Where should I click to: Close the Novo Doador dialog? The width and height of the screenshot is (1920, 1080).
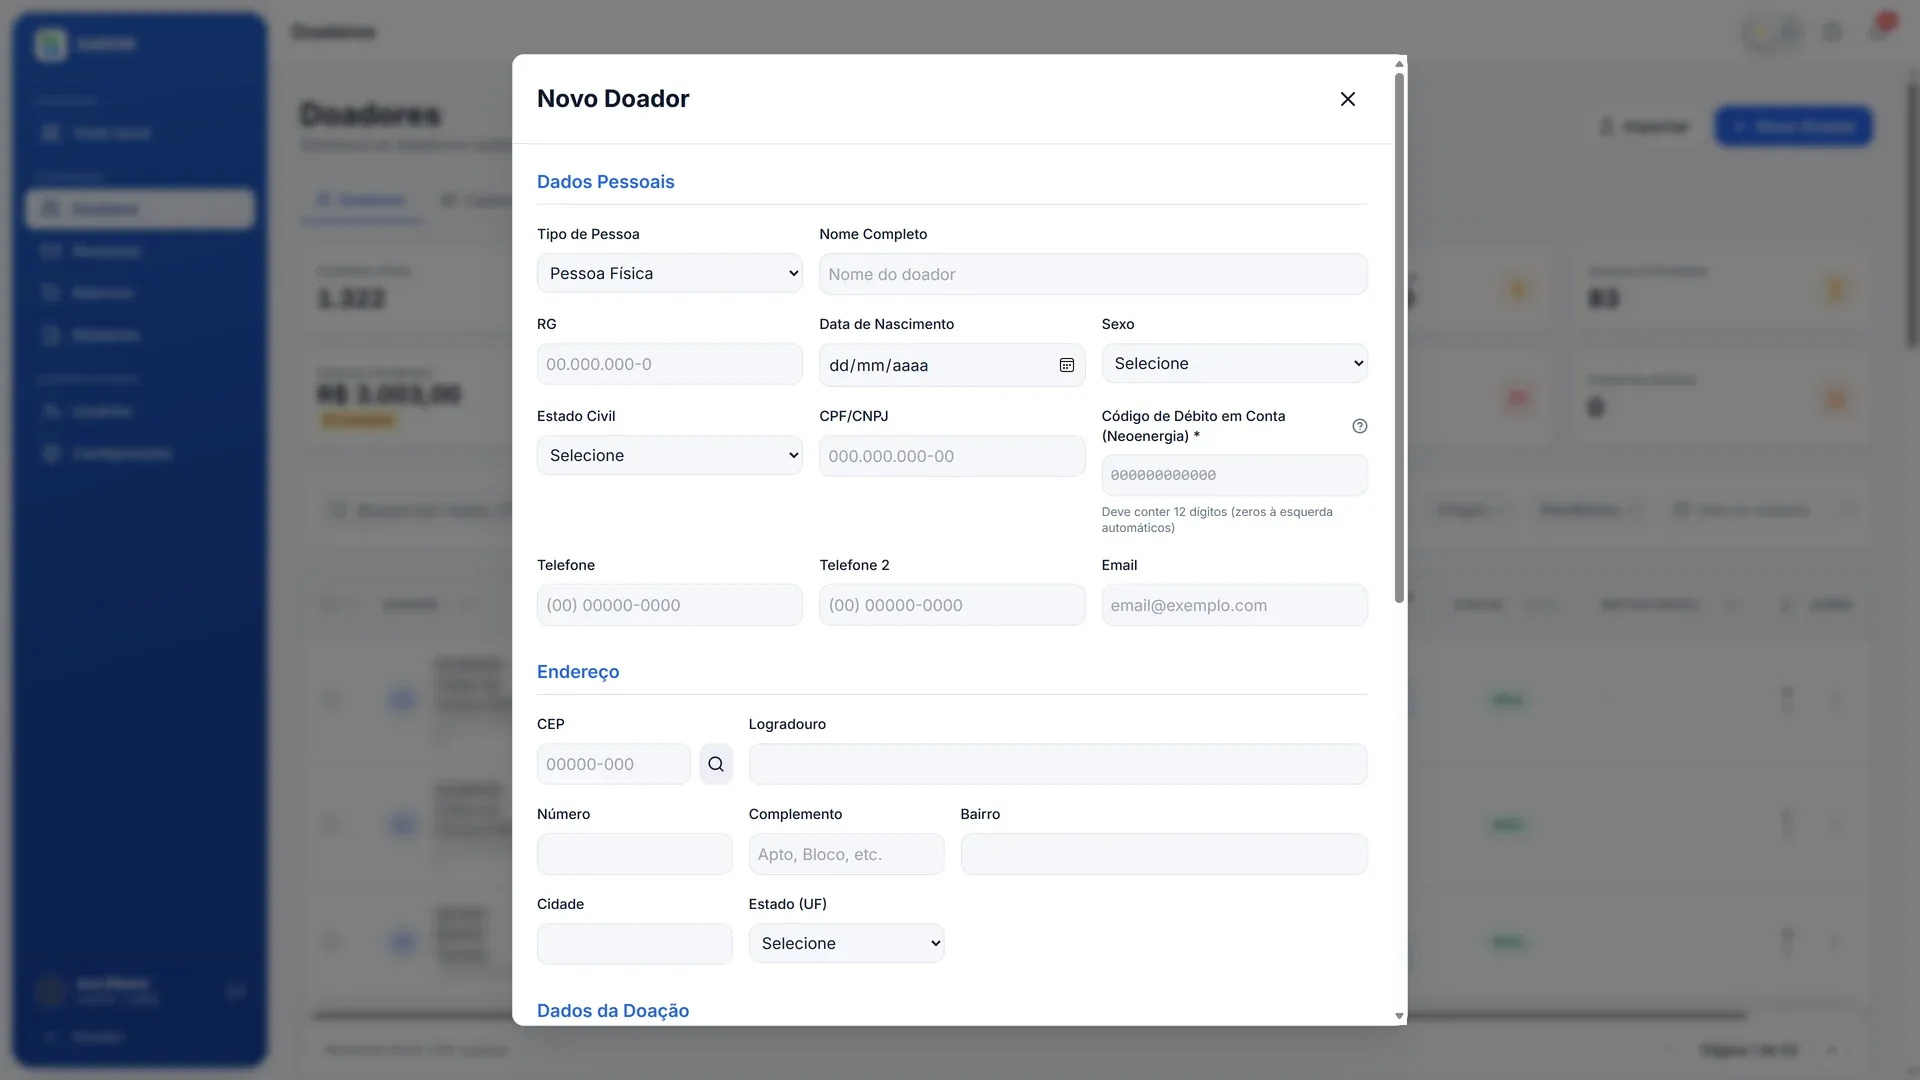coord(1347,99)
